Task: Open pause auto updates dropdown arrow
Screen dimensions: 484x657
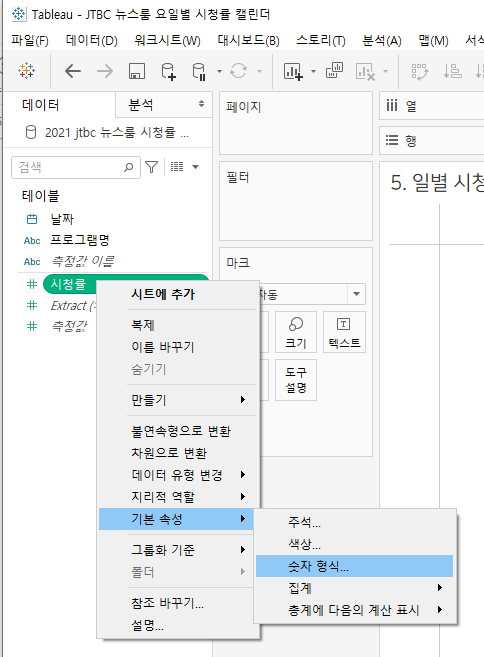Action: tap(219, 71)
